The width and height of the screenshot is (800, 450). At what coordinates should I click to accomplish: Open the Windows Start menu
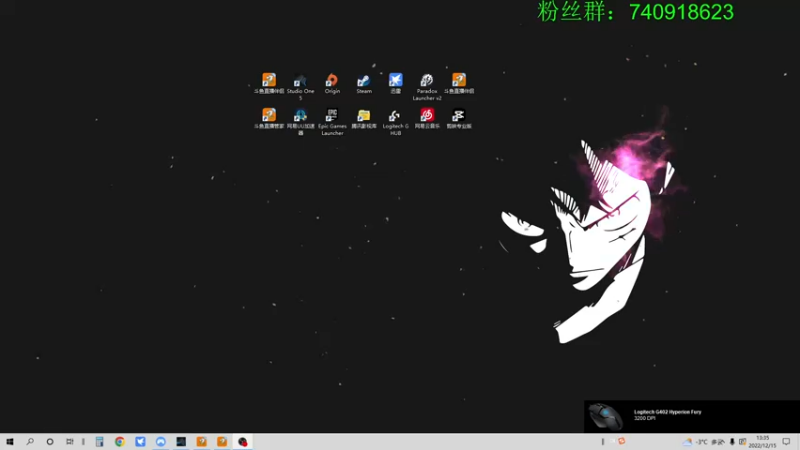(x=10, y=442)
